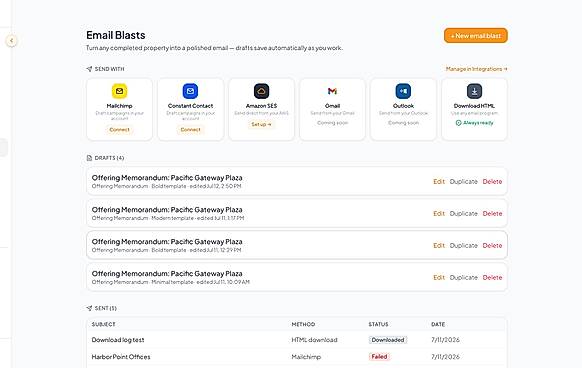Duplicate the draft edited Jul 12, 2:50 PM

[x=464, y=182]
